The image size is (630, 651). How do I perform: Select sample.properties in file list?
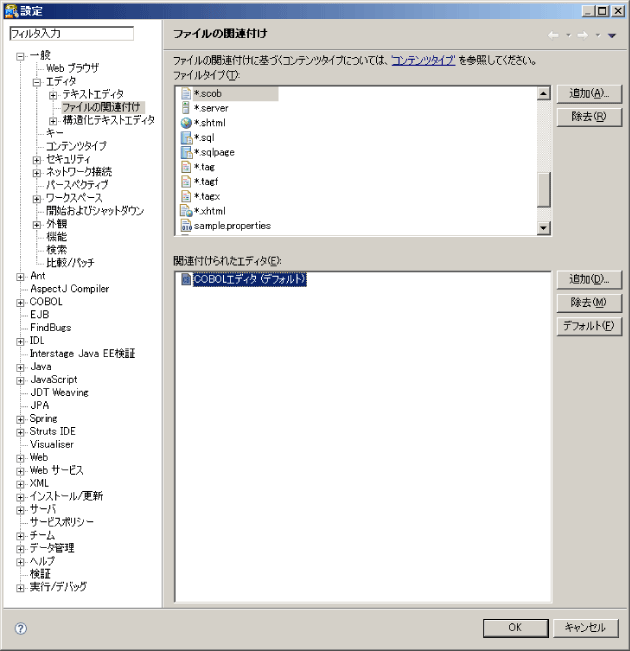[x=232, y=226]
